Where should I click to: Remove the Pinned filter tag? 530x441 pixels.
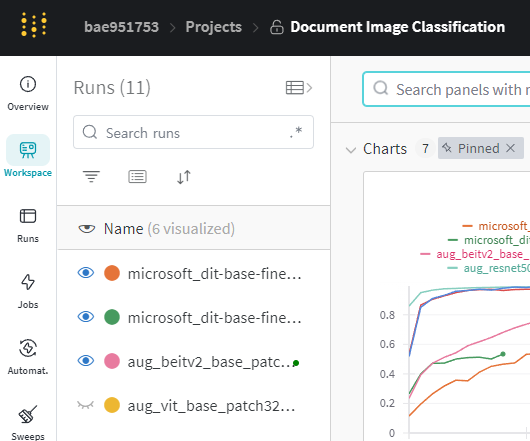(511, 148)
